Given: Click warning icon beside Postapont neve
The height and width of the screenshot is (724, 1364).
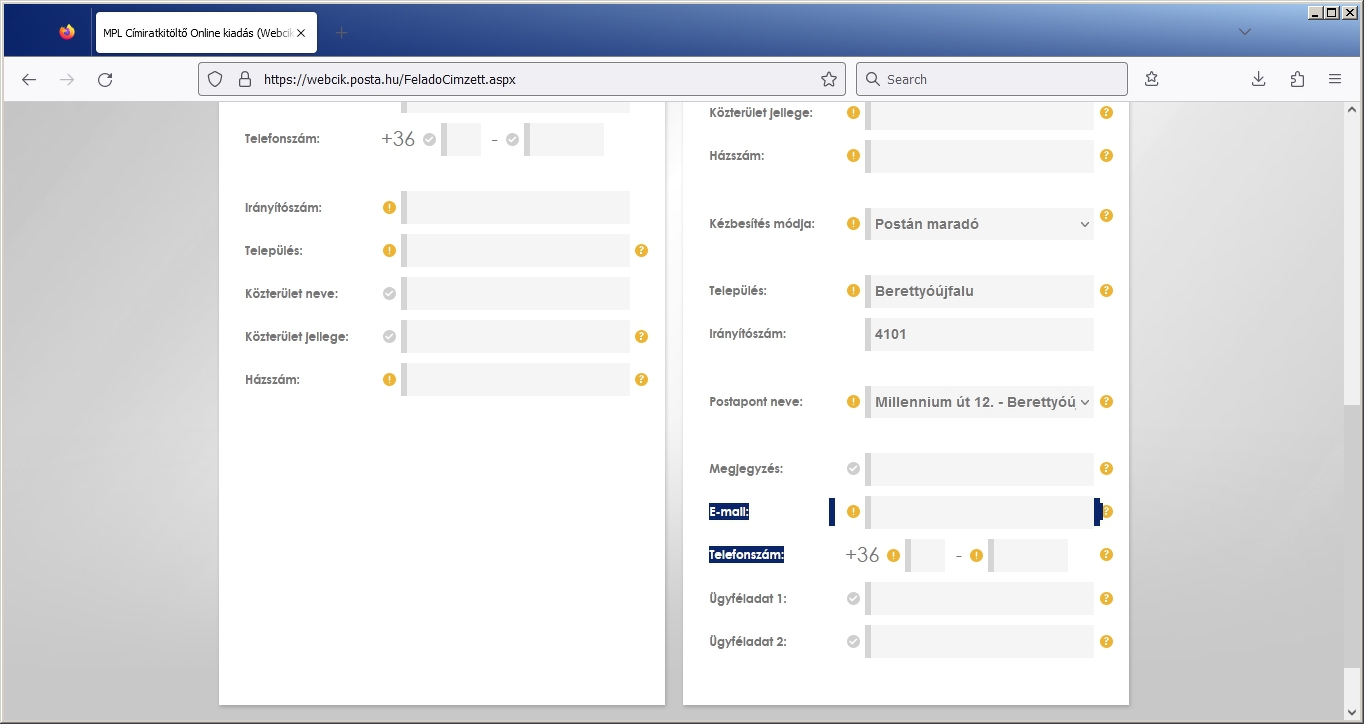Looking at the screenshot, I should coord(853,402).
